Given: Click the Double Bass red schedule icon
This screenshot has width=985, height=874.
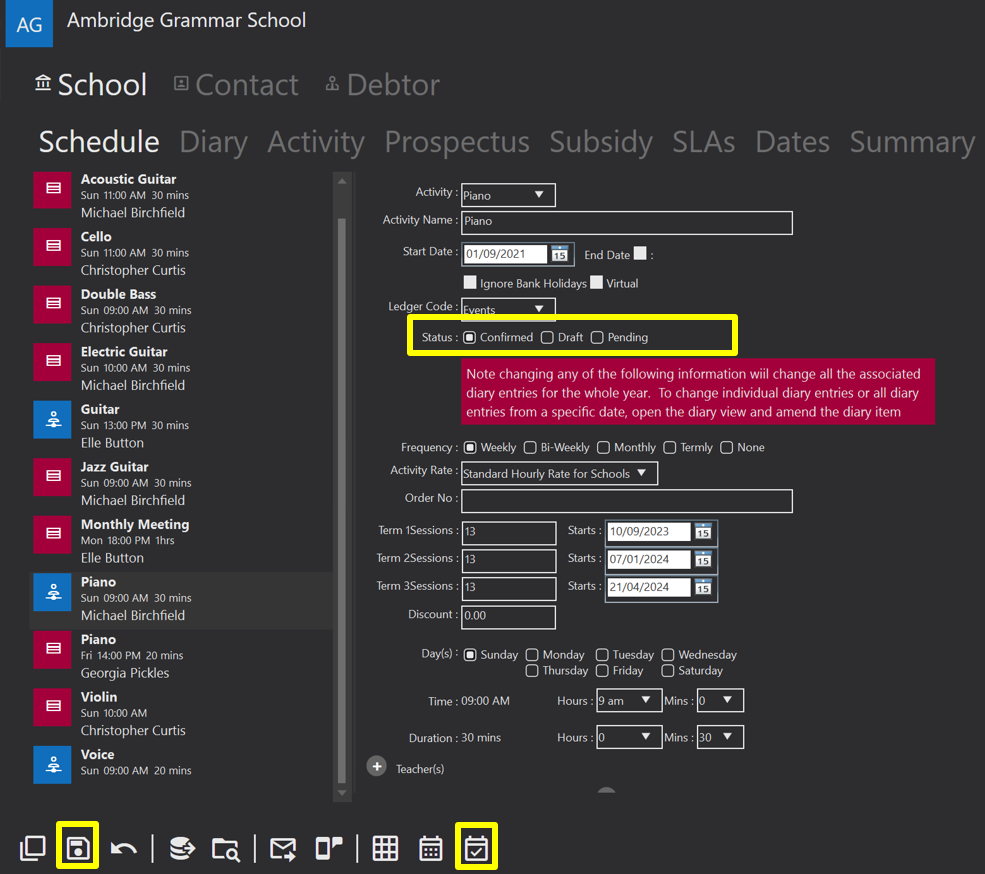Looking at the screenshot, I should click(x=53, y=304).
